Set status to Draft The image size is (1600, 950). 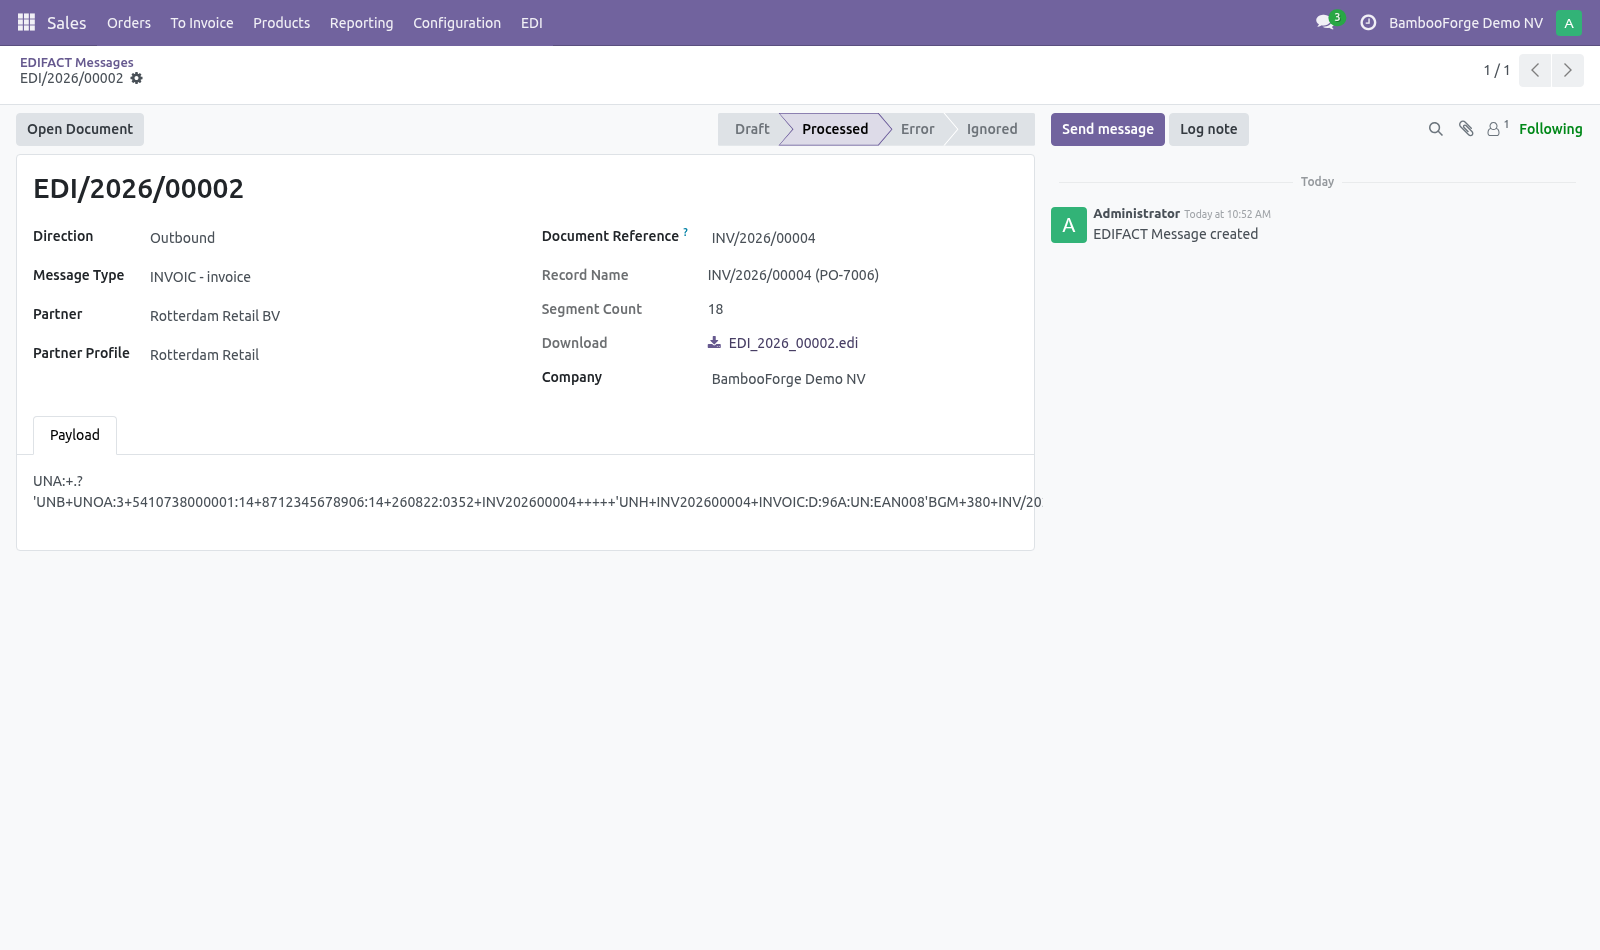coord(751,129)
